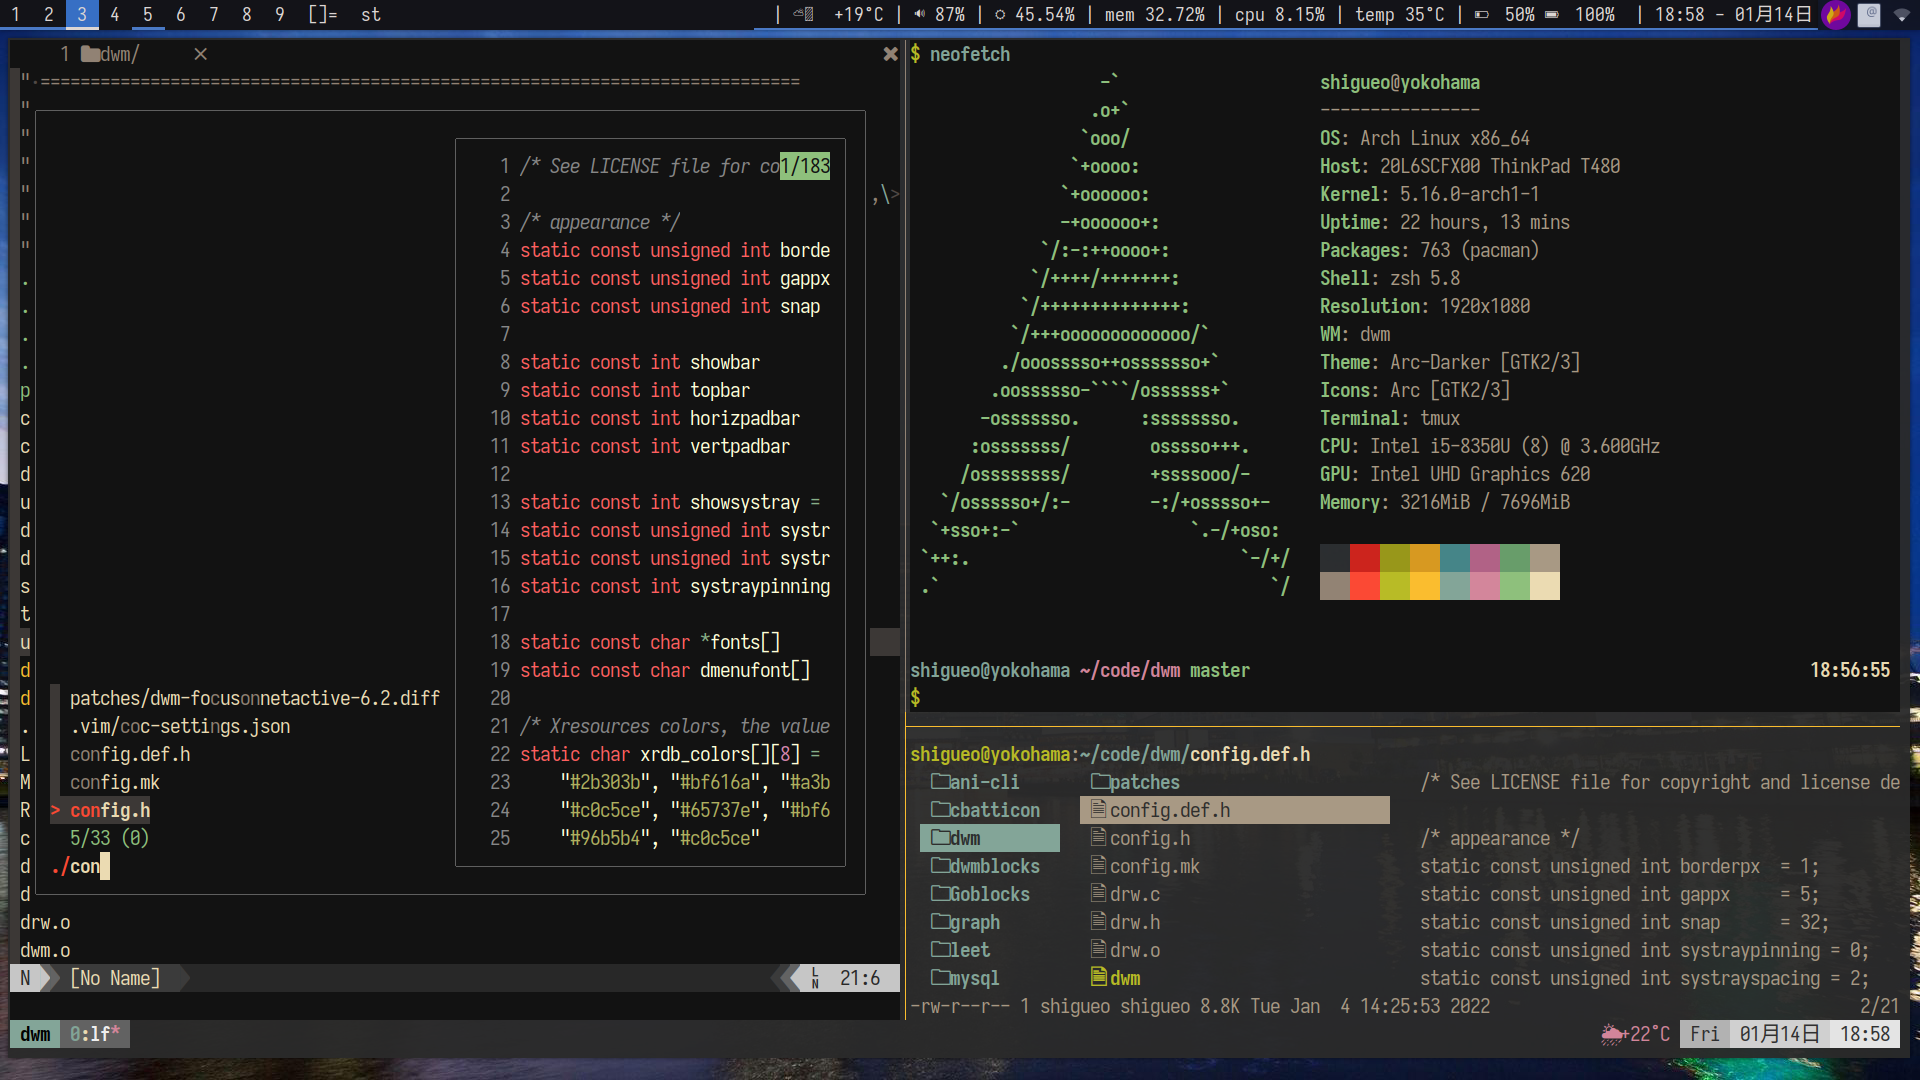1920x1080 pixels.
Task: Click the drw.o file icon in lf
Action: [1099, 950]
